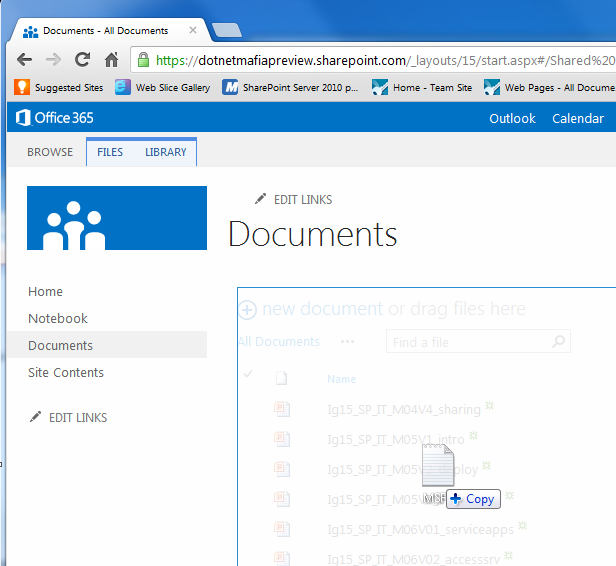The height and width of the screenshot is (566, 616).
Task: Go to Calendar in the top bar
Action: [578, 118]
